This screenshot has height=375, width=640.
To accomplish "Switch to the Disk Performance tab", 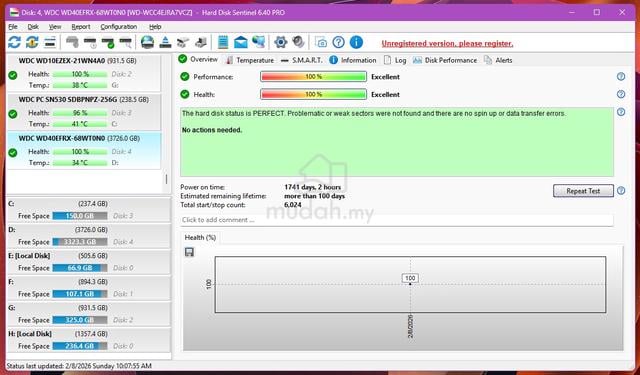I will [444, 60].
